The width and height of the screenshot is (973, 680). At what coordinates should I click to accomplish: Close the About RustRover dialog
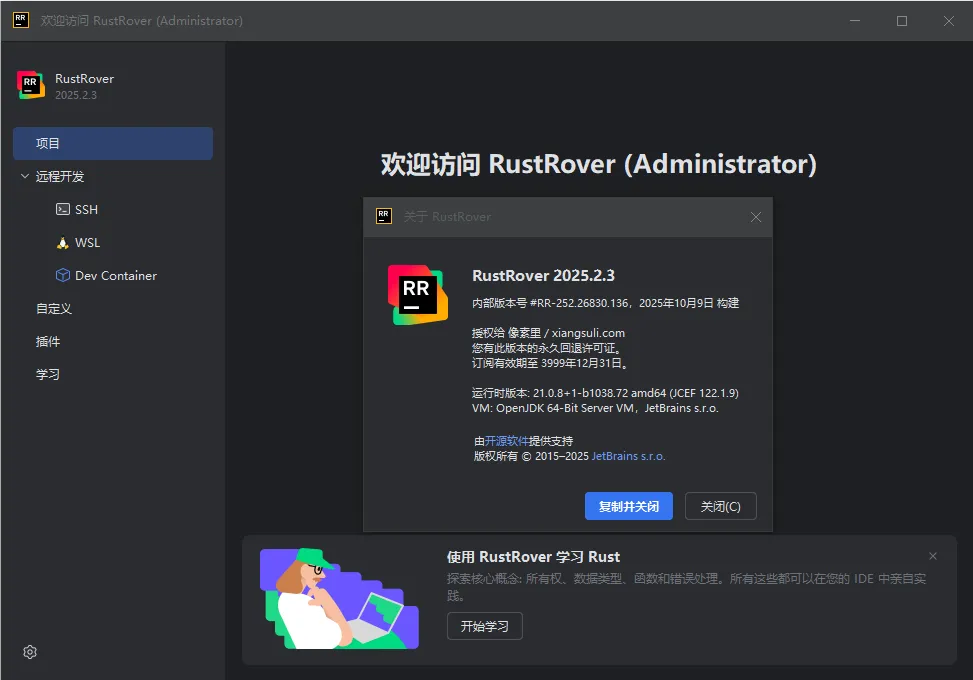756,217
